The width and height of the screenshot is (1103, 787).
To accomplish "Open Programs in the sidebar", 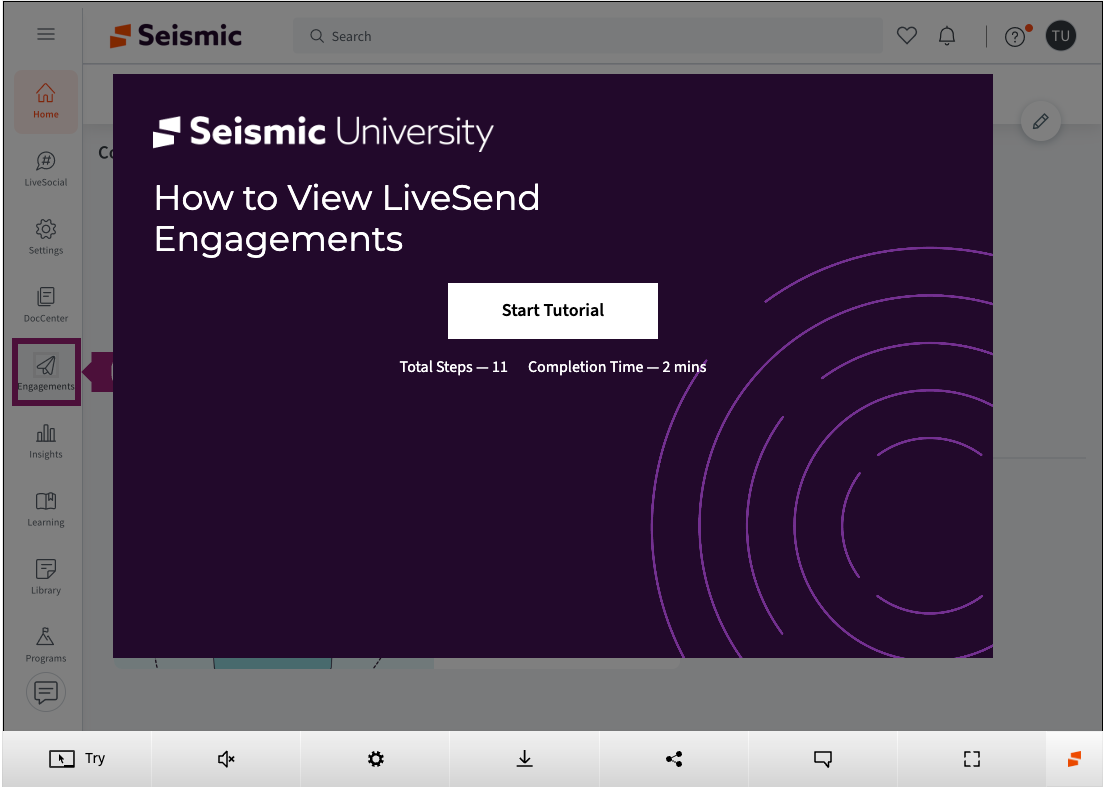I will tap(46, 645).
